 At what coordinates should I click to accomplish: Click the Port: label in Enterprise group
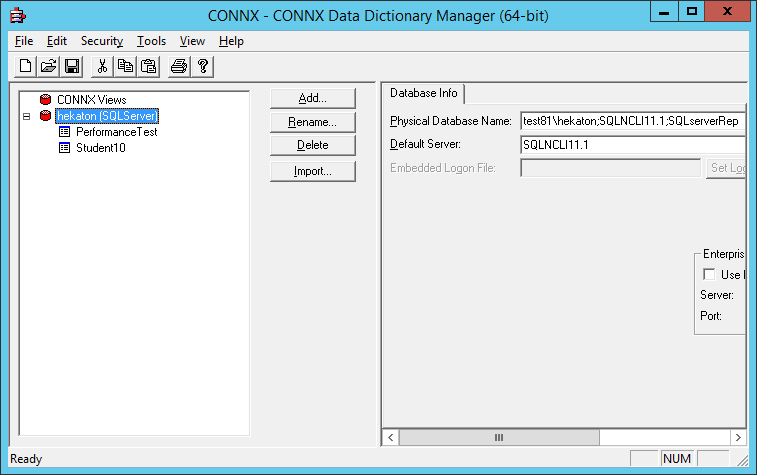[711, 316]
